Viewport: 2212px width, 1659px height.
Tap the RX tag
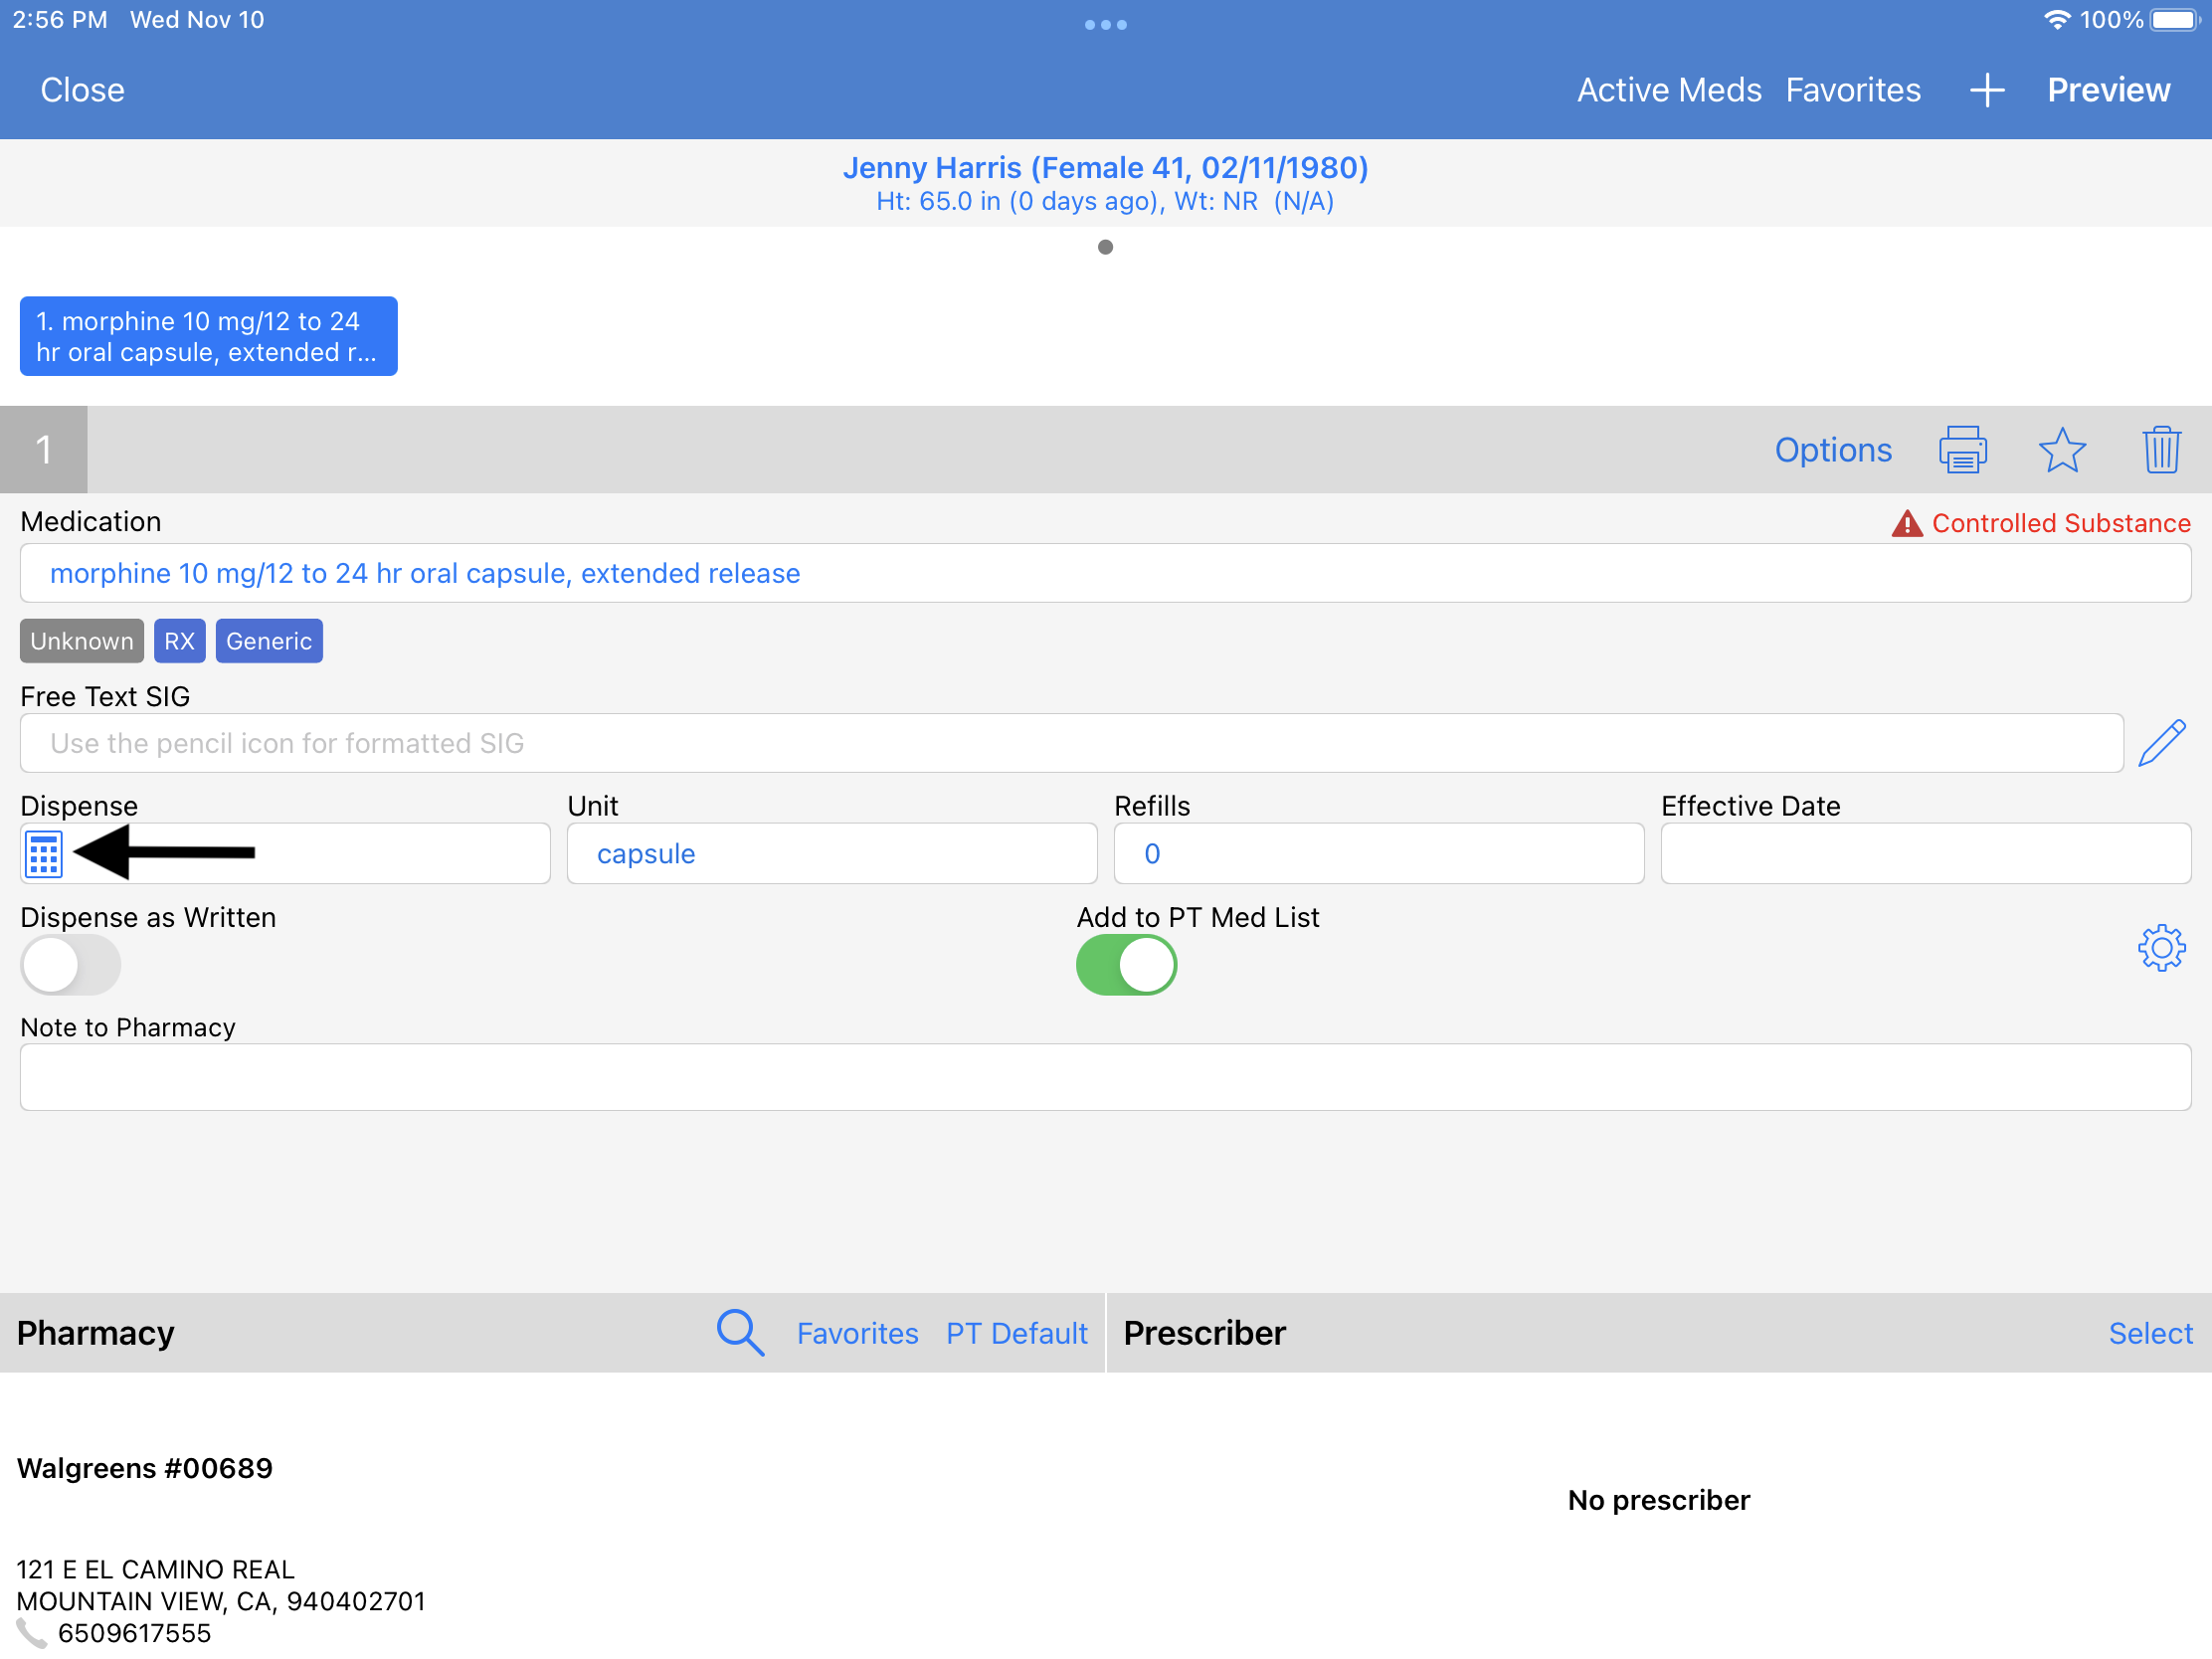[179, 641]
